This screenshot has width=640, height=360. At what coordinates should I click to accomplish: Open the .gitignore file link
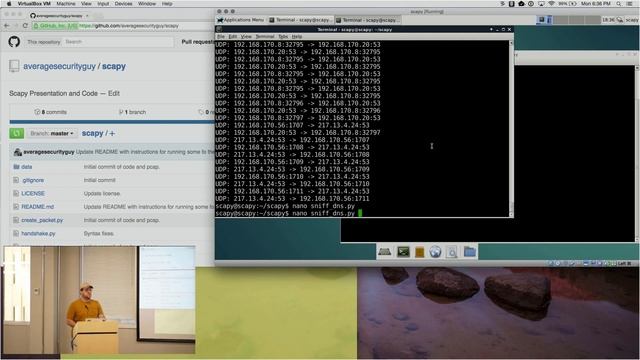(33, 180)
